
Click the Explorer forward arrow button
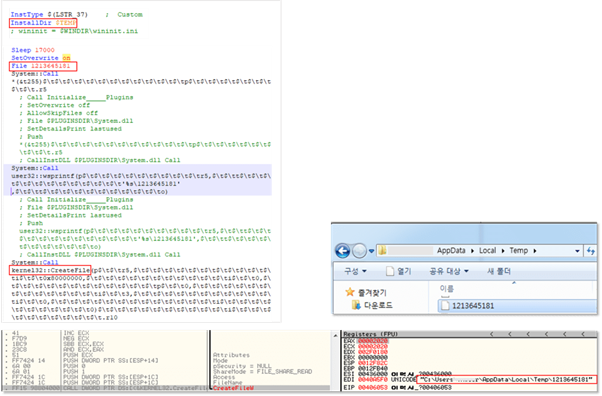pos(359,251)
